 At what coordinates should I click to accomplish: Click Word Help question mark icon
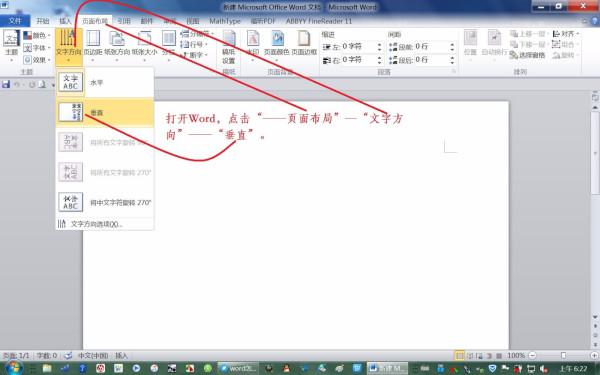594,21
